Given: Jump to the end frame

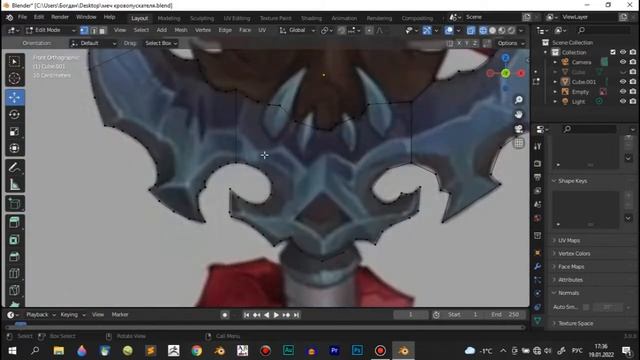Looking at the screenshot, I should click(x=296, y=315).
